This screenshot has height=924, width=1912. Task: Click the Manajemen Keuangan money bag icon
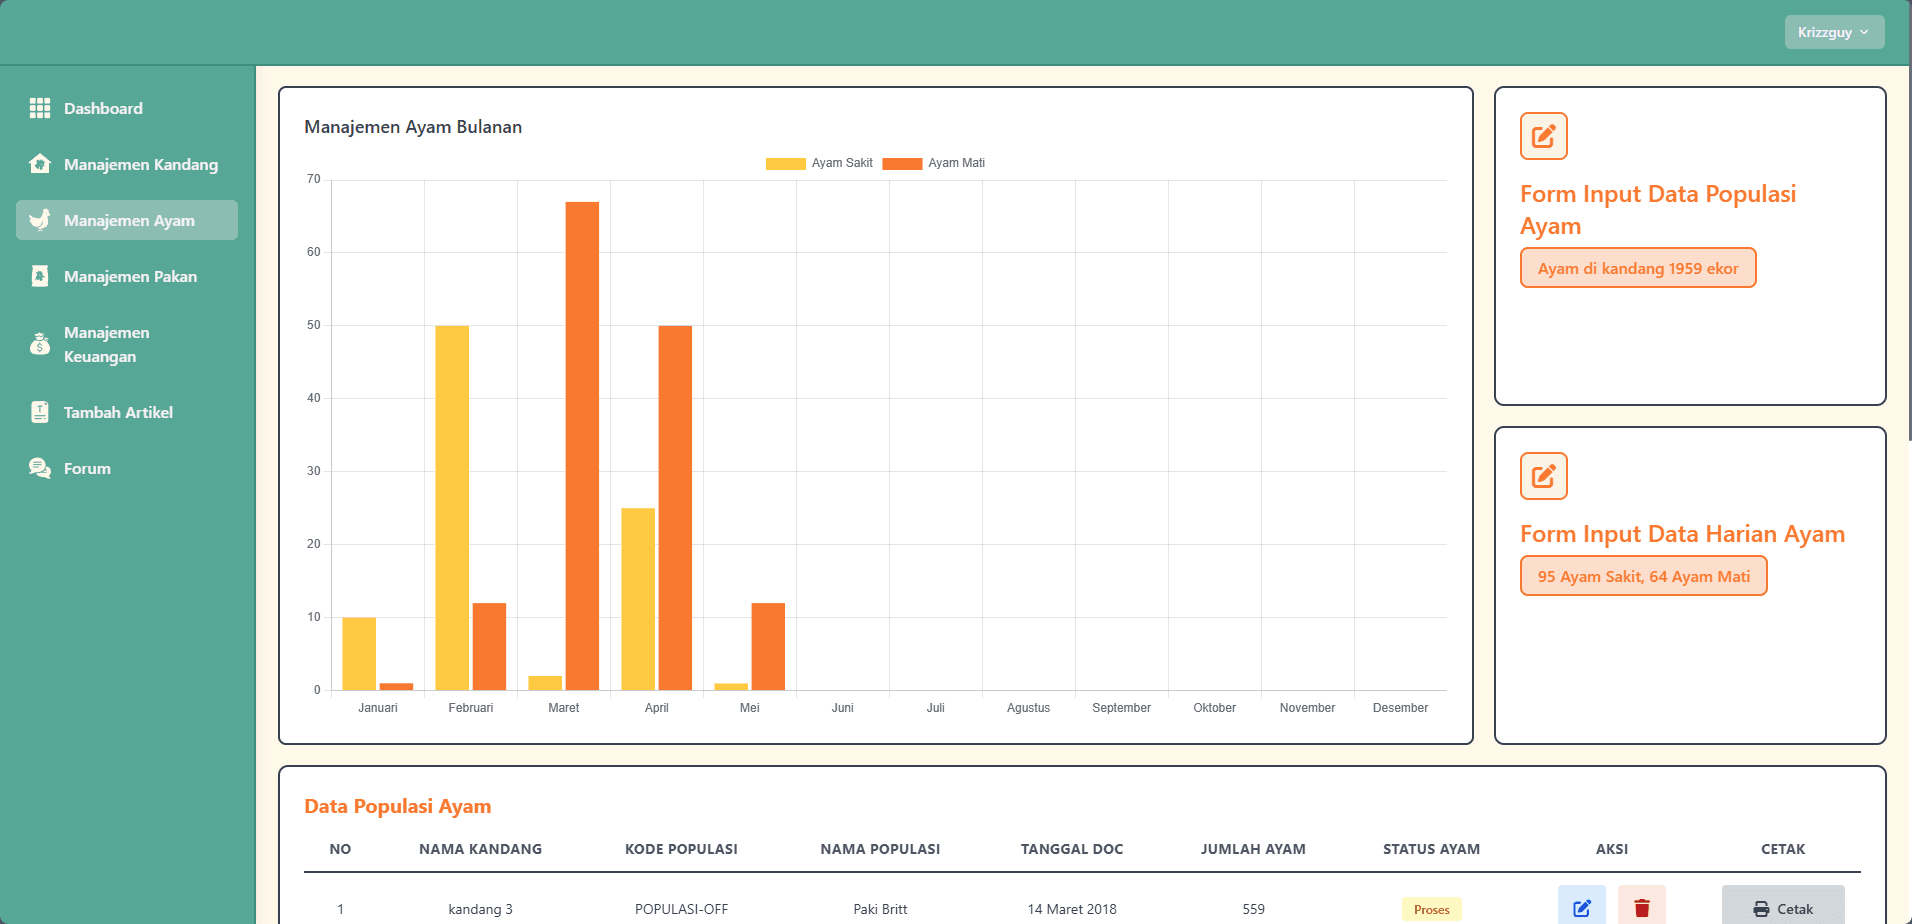pos(40,344)
